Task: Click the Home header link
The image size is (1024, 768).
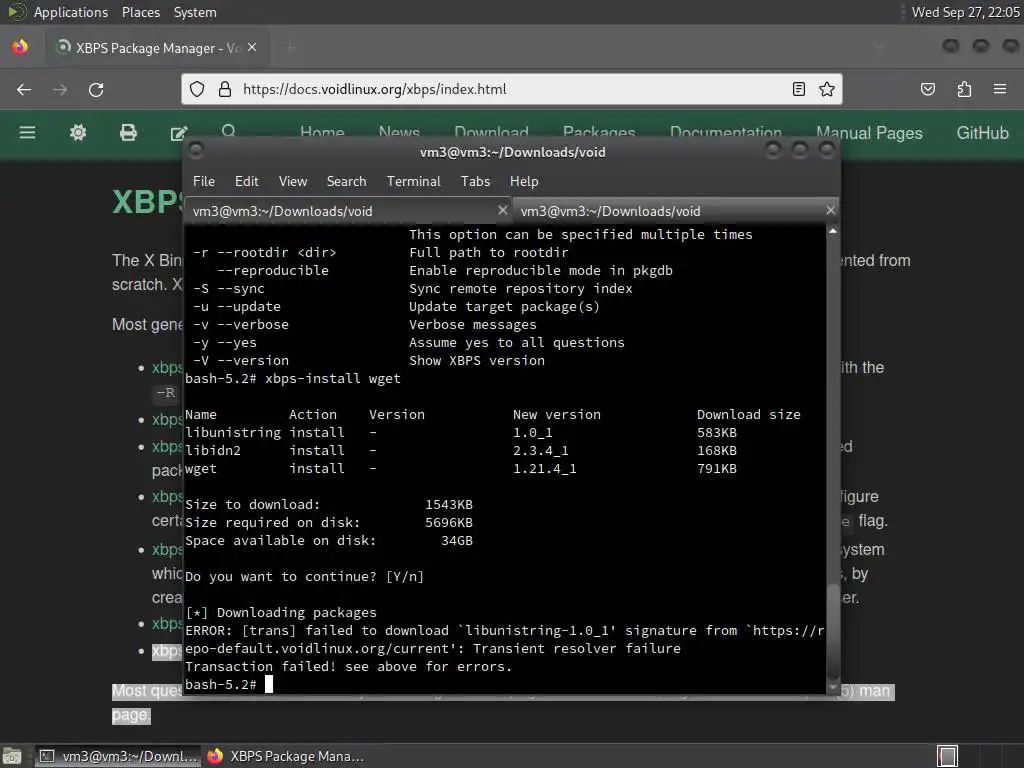Action: click(x=322, y=133)
